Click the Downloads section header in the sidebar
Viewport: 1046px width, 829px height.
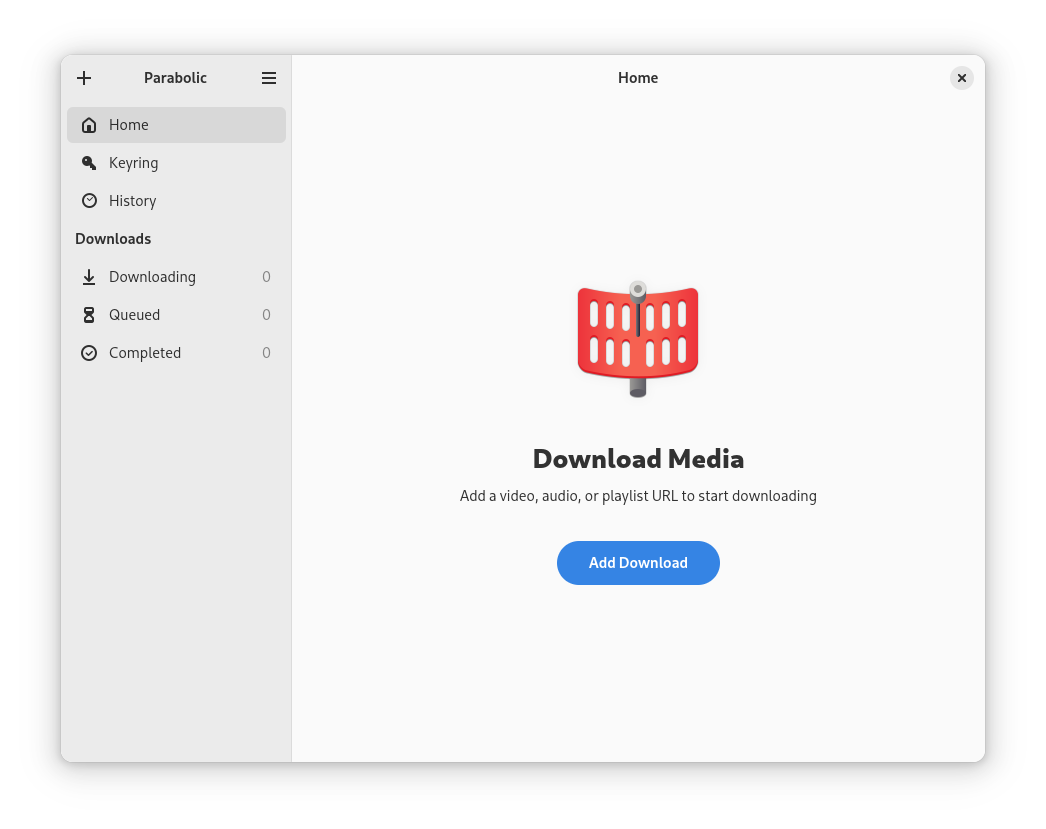[x=113, y=239]
